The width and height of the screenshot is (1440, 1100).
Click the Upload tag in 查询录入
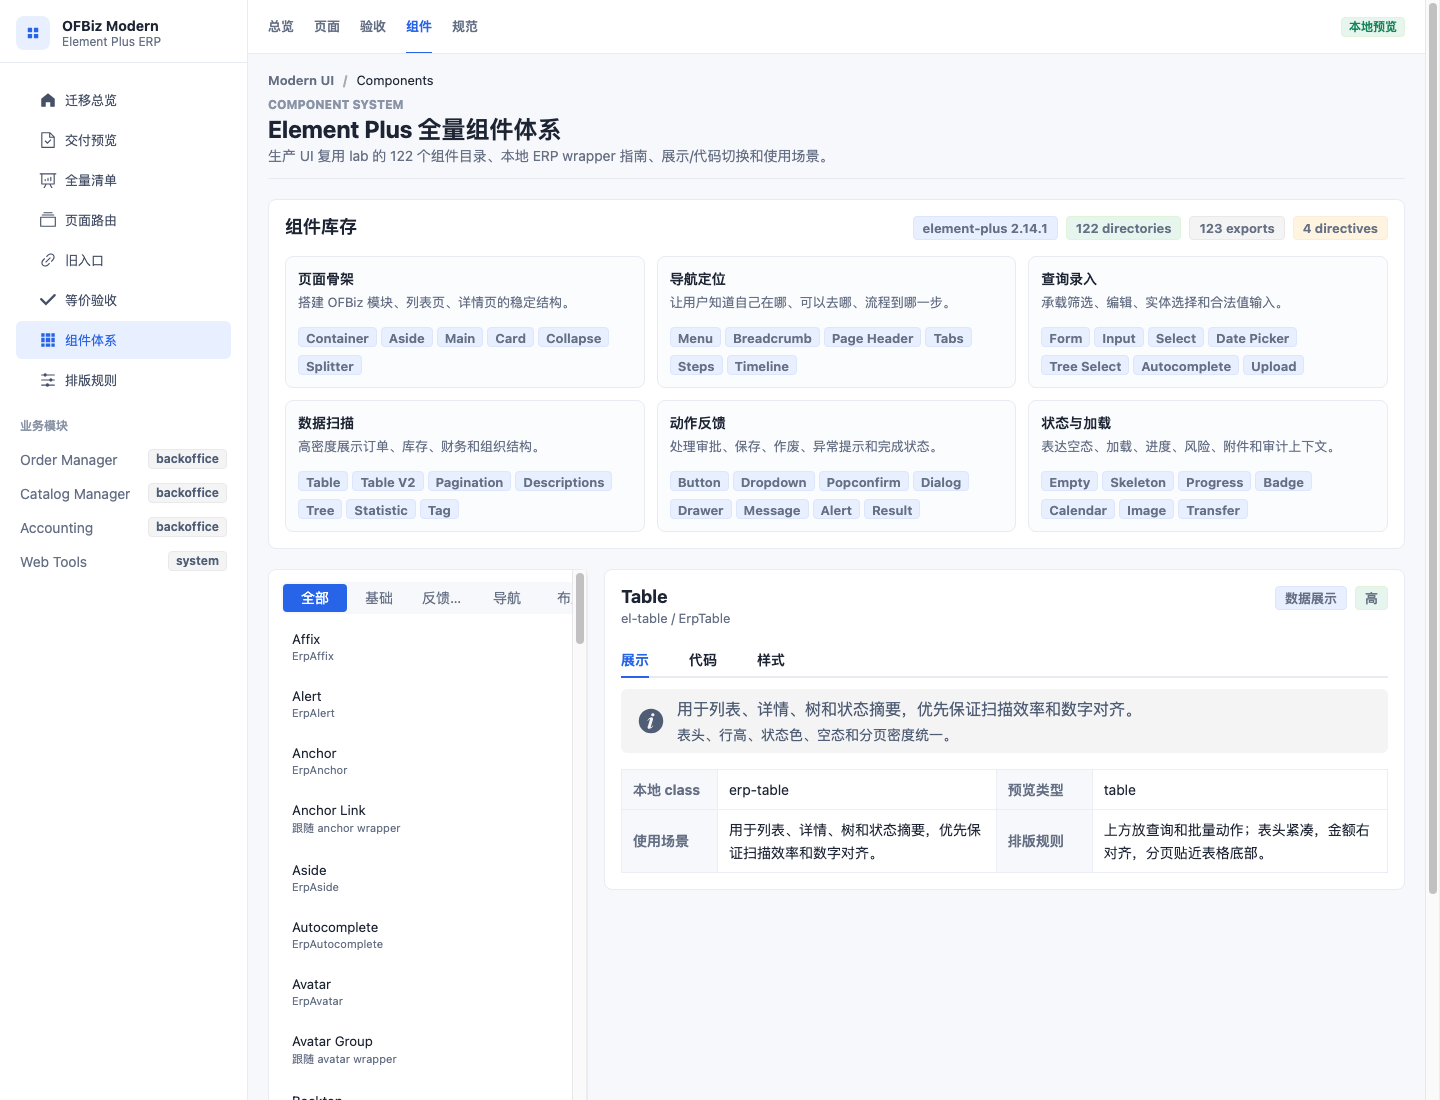(x=1274, y=366)
